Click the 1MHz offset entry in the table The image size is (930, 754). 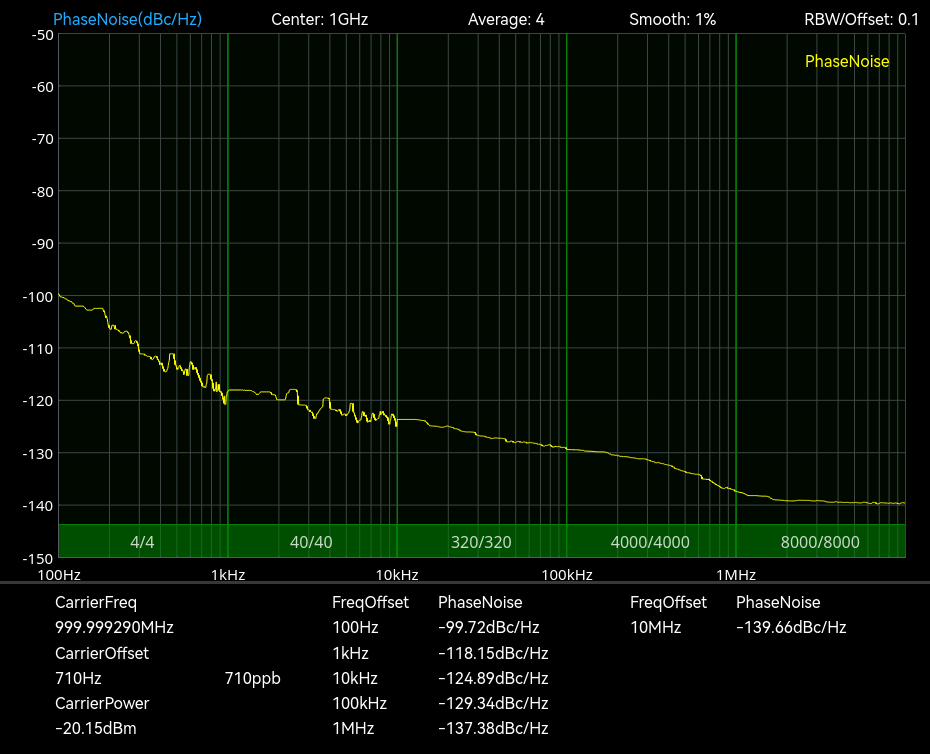(x=353, y=728)
